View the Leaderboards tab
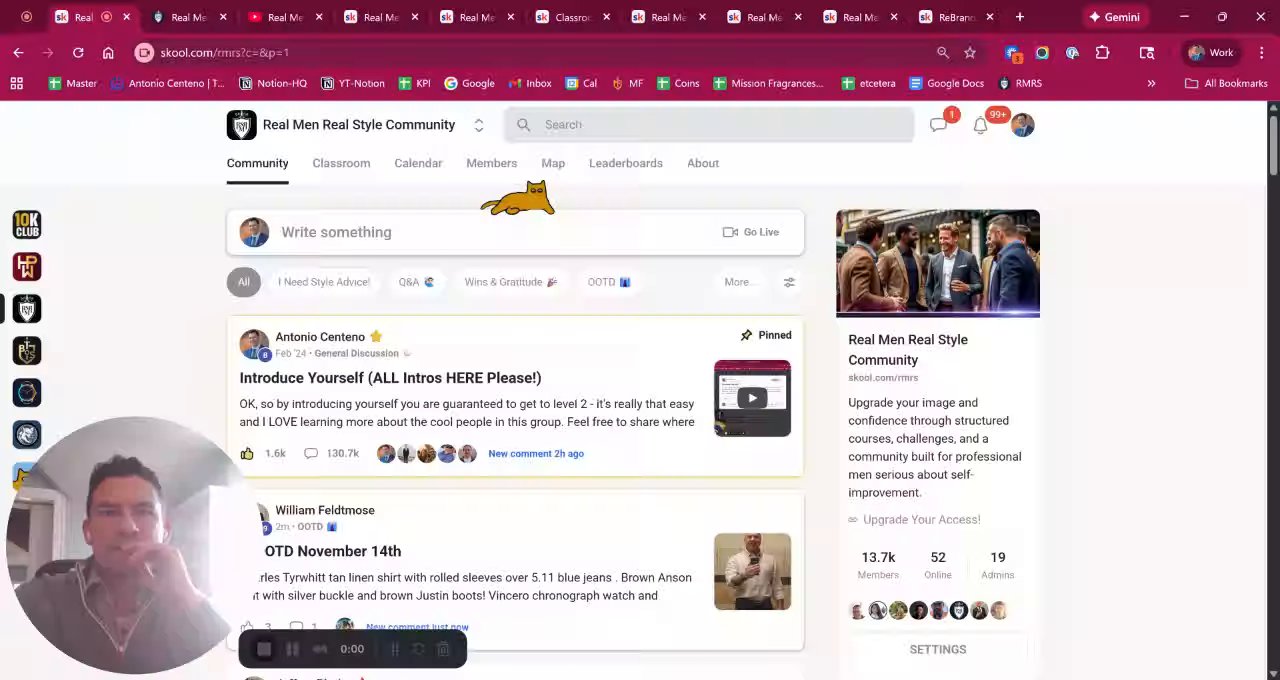This screenshot has height=680, width=1280. (626, 163)
